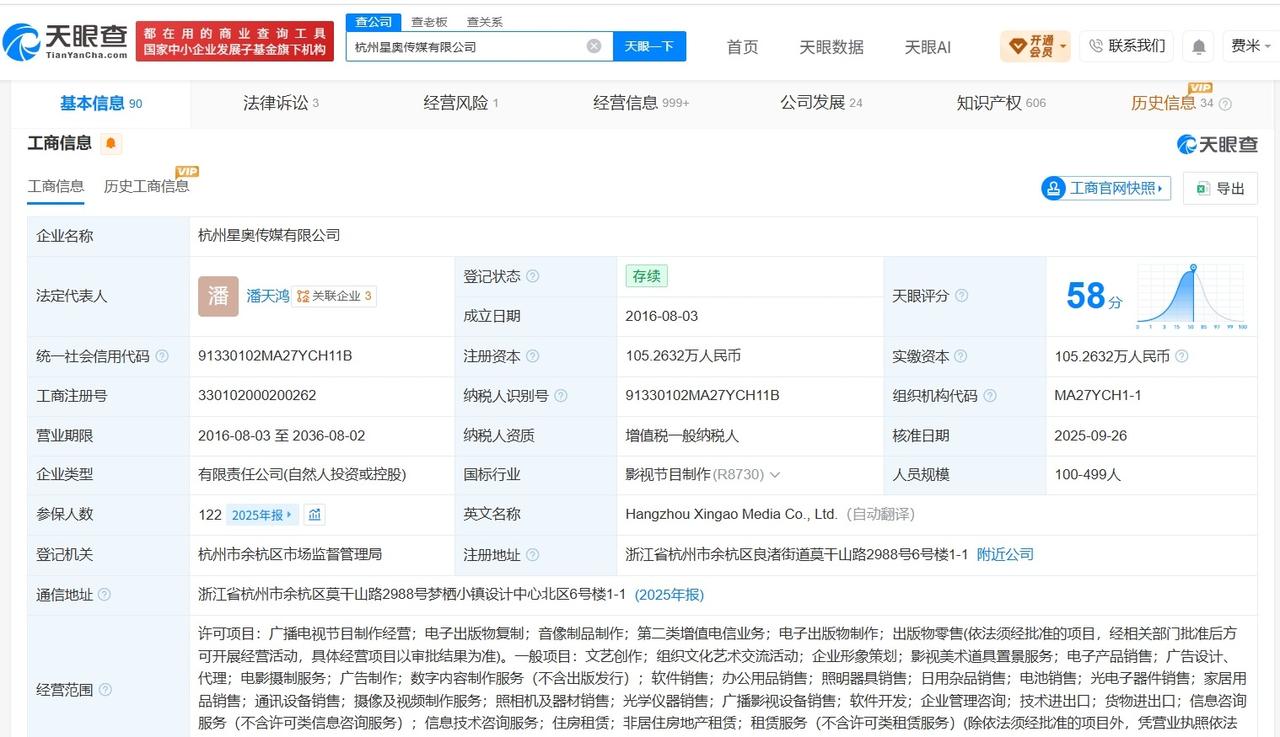Viewport: 1280px width, 737px height.
Task: Click the help icon next to 注册资本
Action: [533, 356]
